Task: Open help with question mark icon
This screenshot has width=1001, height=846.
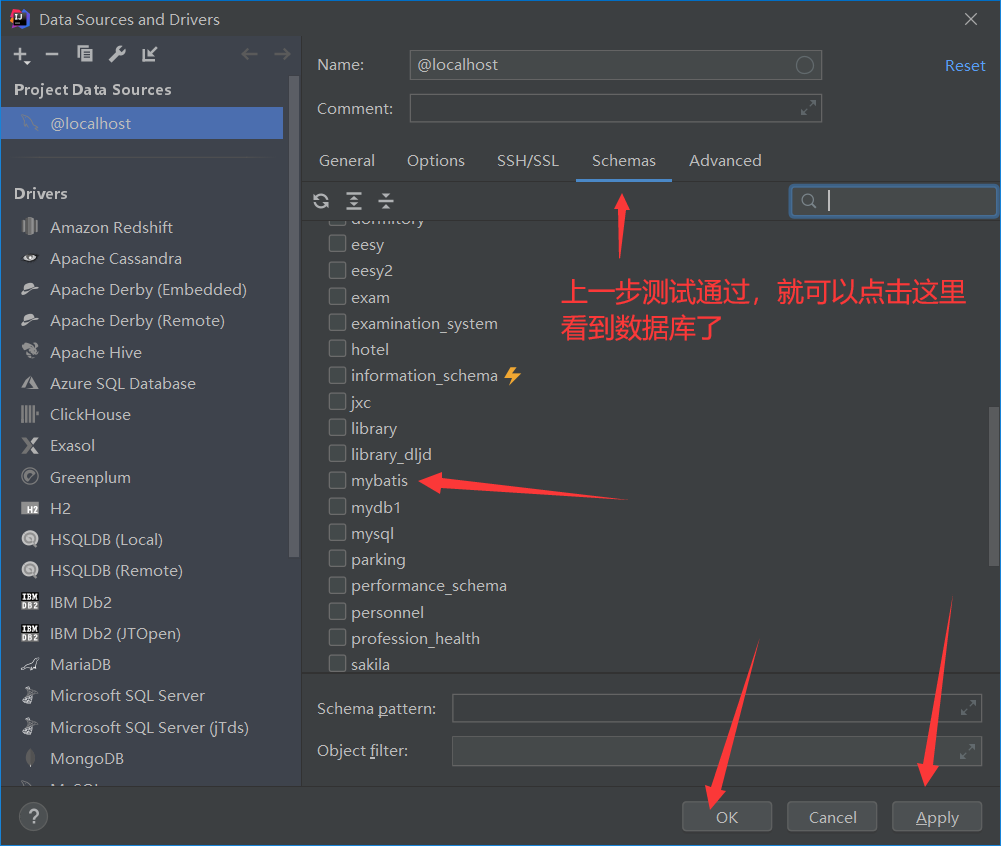Action: point(34,817)
